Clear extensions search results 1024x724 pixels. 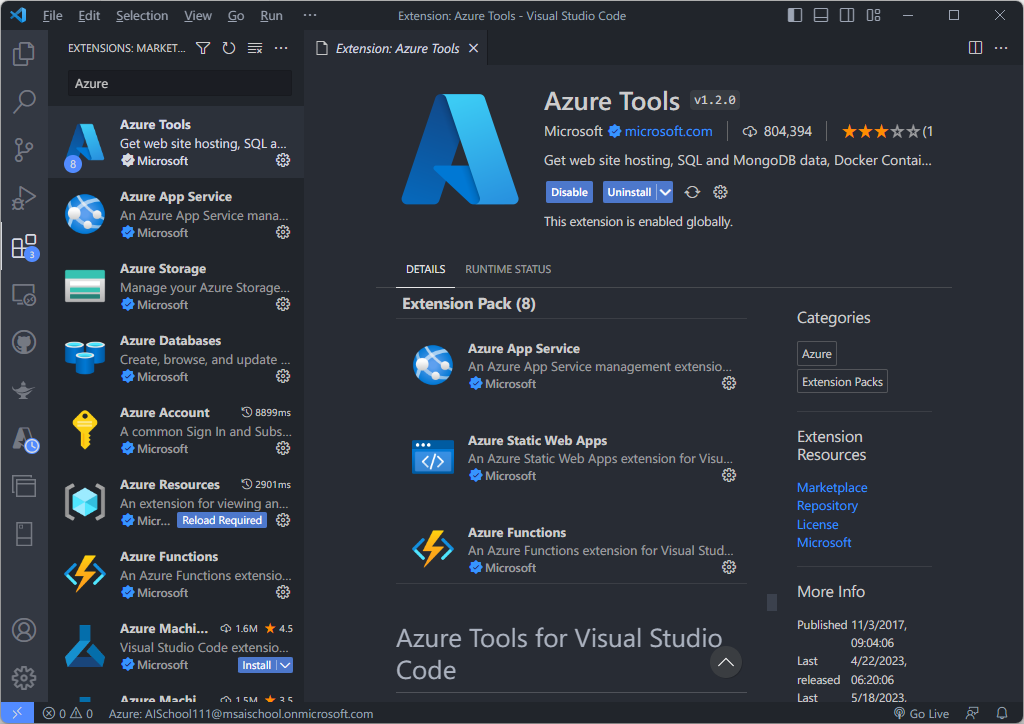click(x=255, y=48)
